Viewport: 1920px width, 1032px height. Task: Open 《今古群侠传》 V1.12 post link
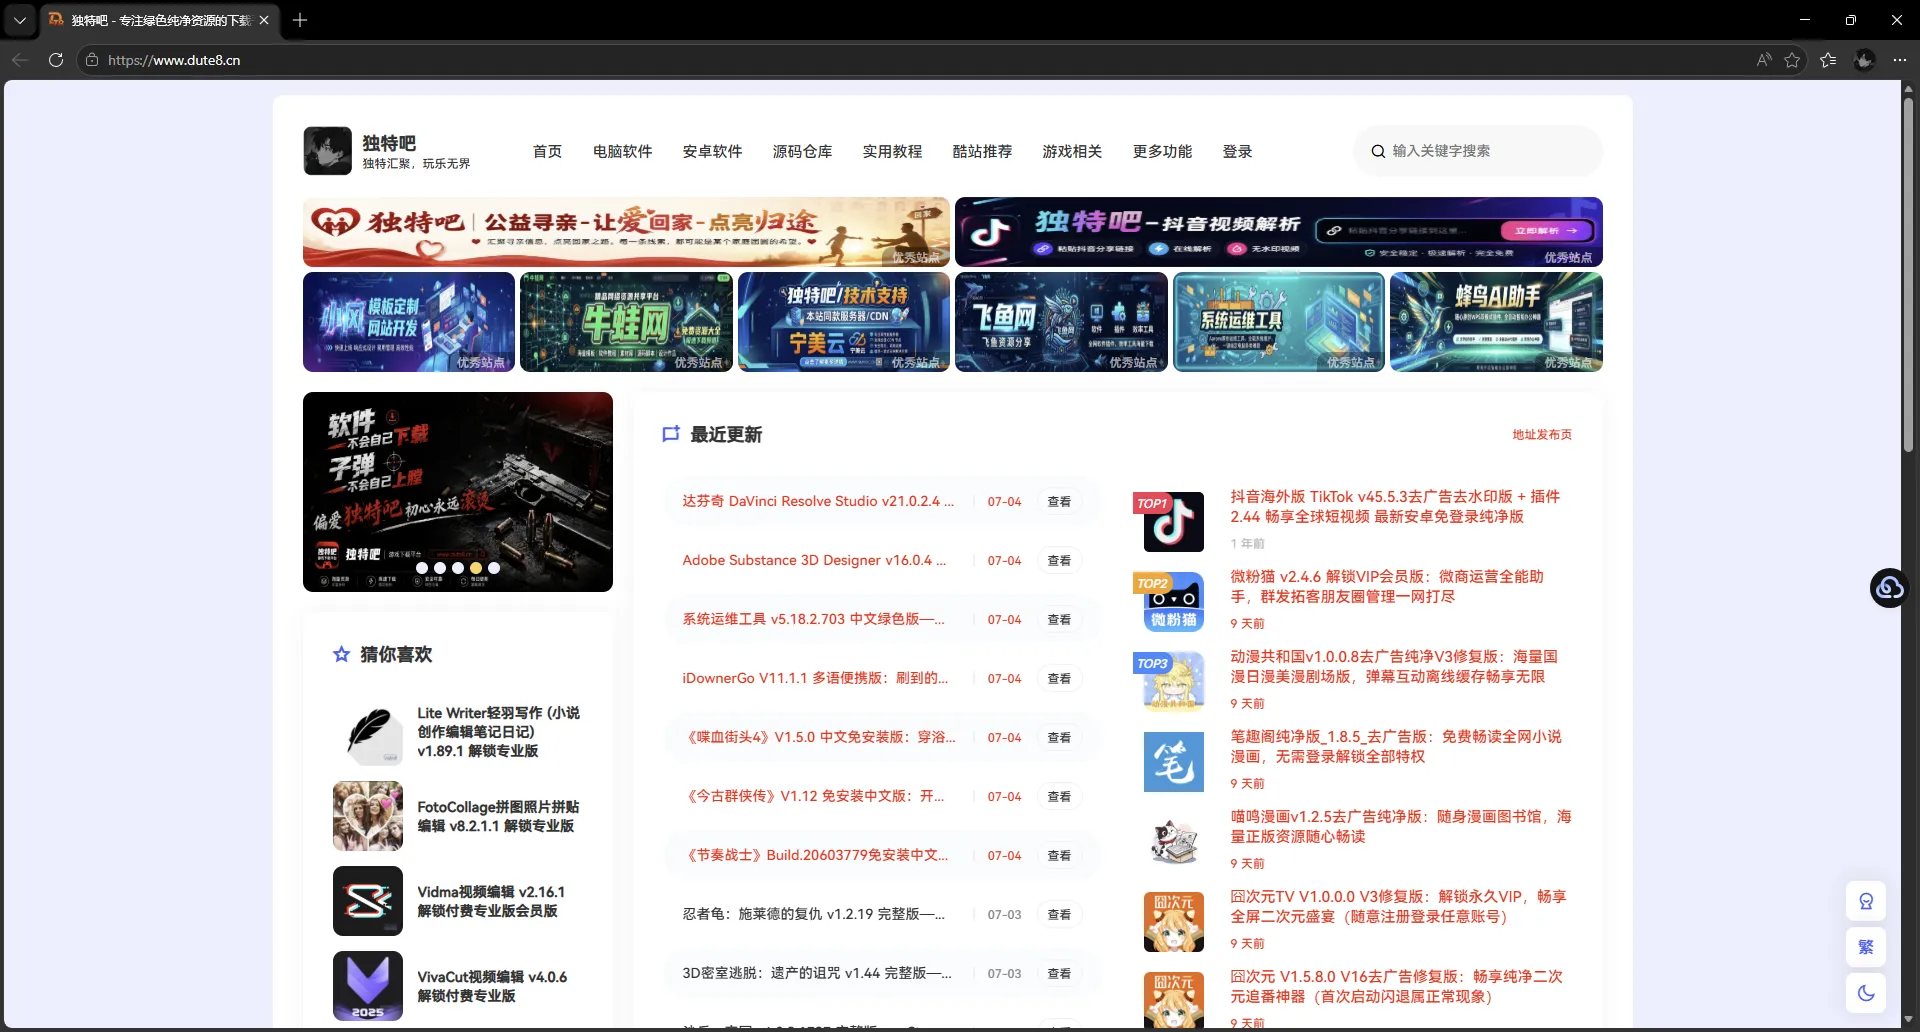[814, 796]
